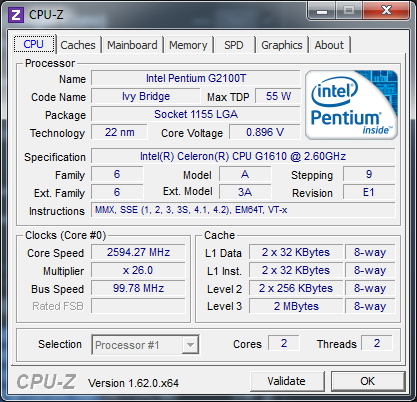Image resolution: width=417 pixels, height=402 pixels.
Task: Click the empty Rated FSB field
Action: point(138,306)
